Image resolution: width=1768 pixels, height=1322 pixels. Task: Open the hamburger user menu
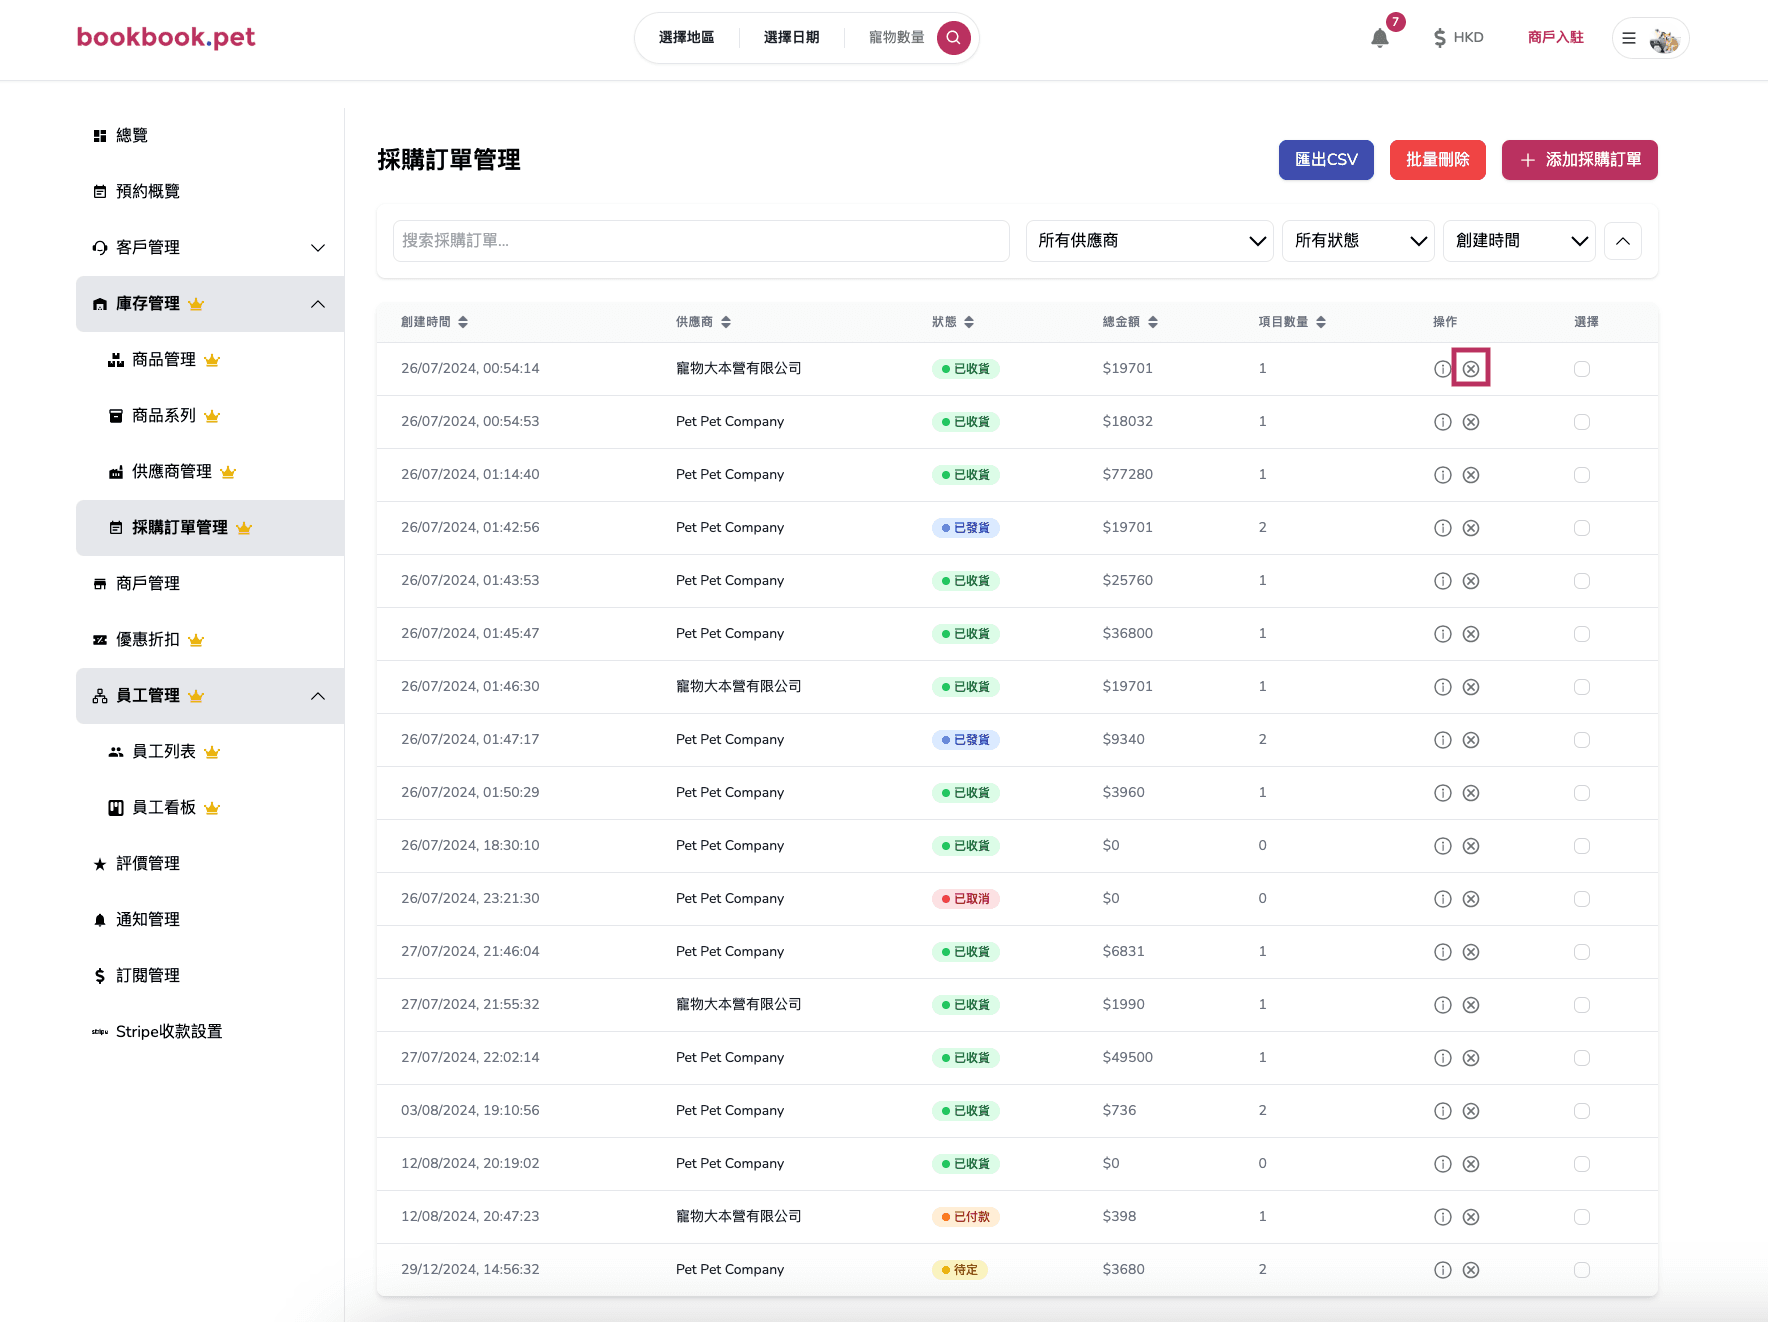coord(1629,38)
